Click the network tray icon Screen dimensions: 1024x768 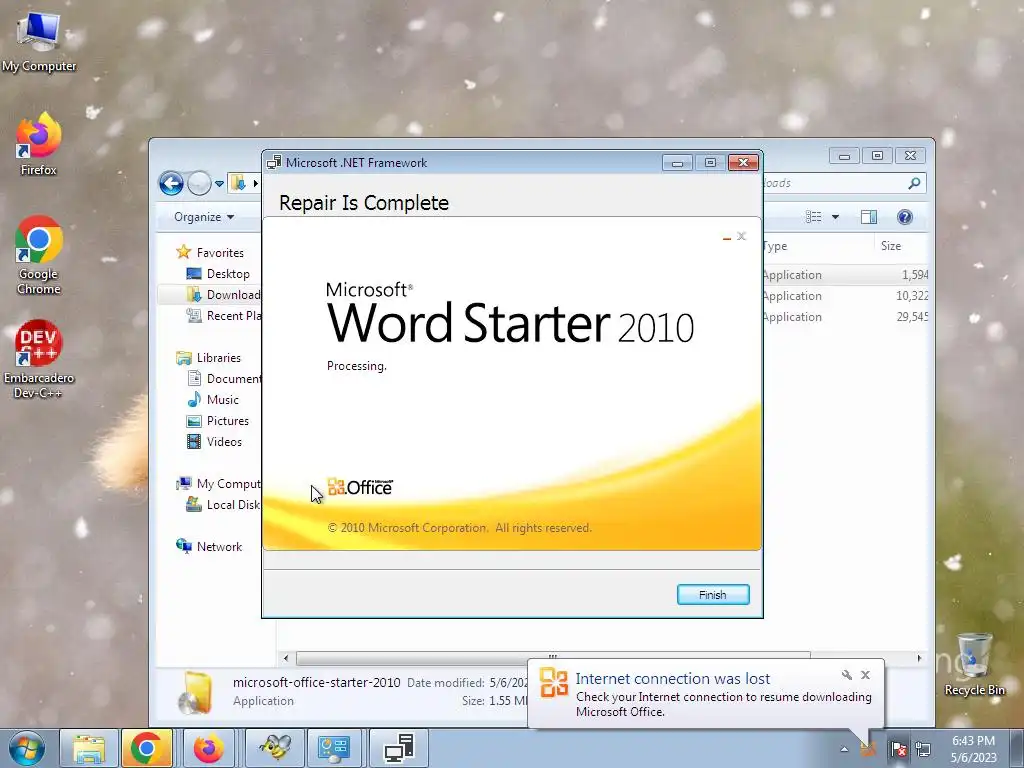923,750
